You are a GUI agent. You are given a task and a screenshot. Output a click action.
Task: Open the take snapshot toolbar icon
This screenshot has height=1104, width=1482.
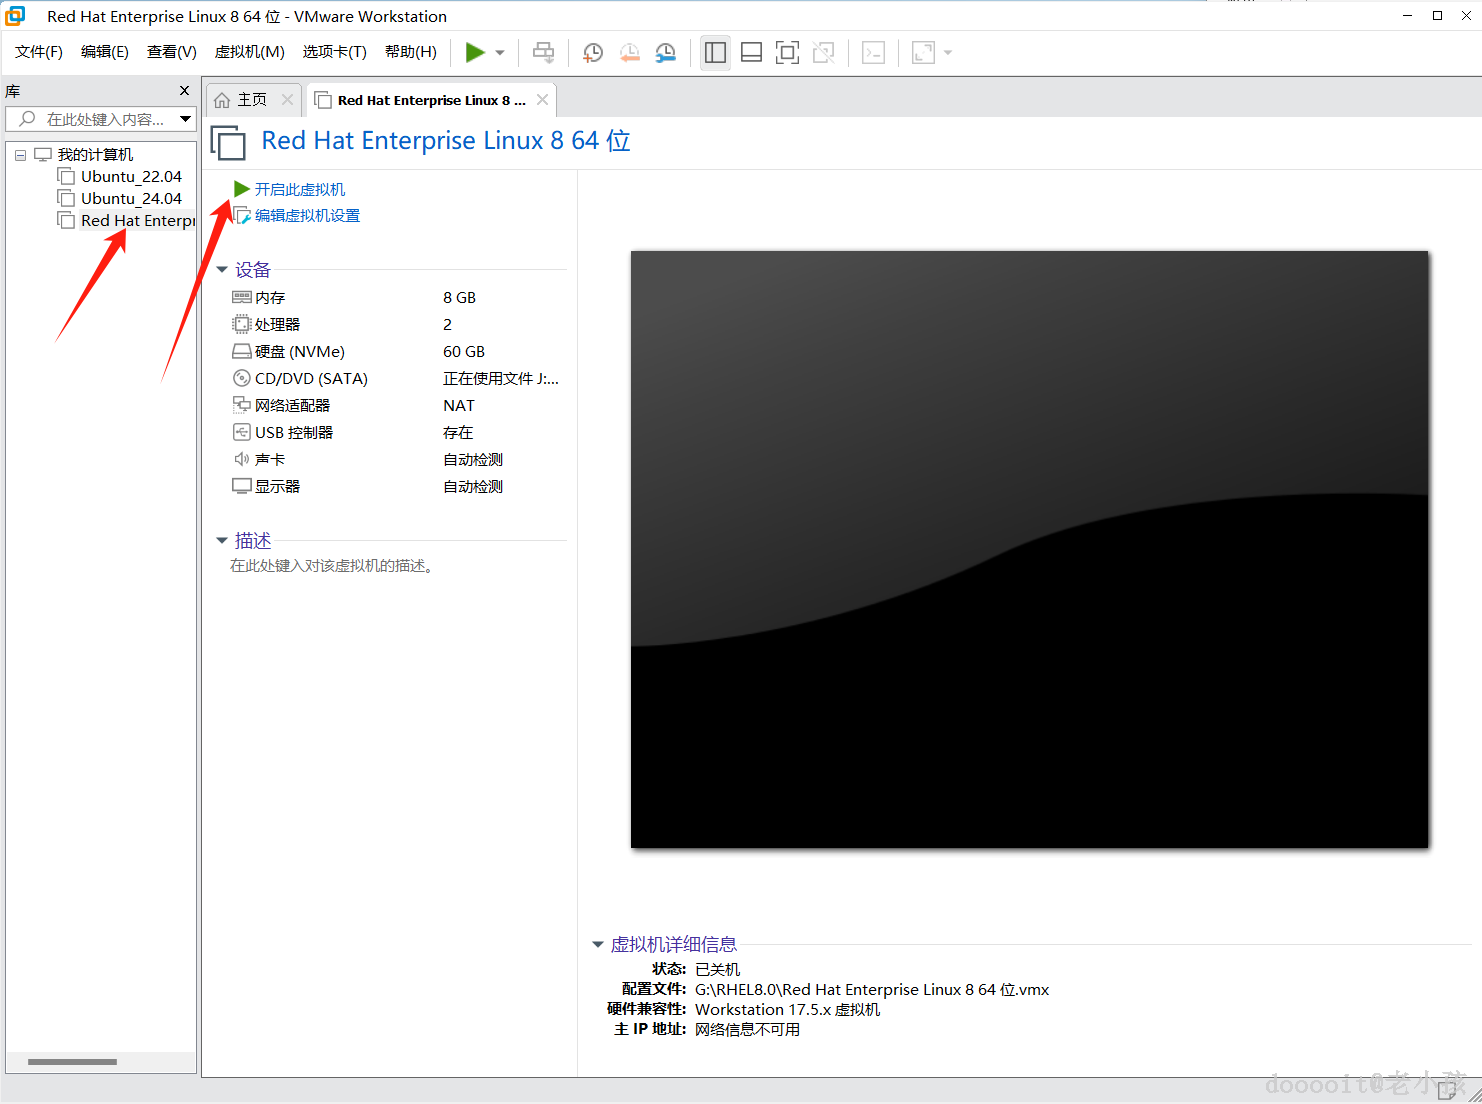[x=593, y=52]
